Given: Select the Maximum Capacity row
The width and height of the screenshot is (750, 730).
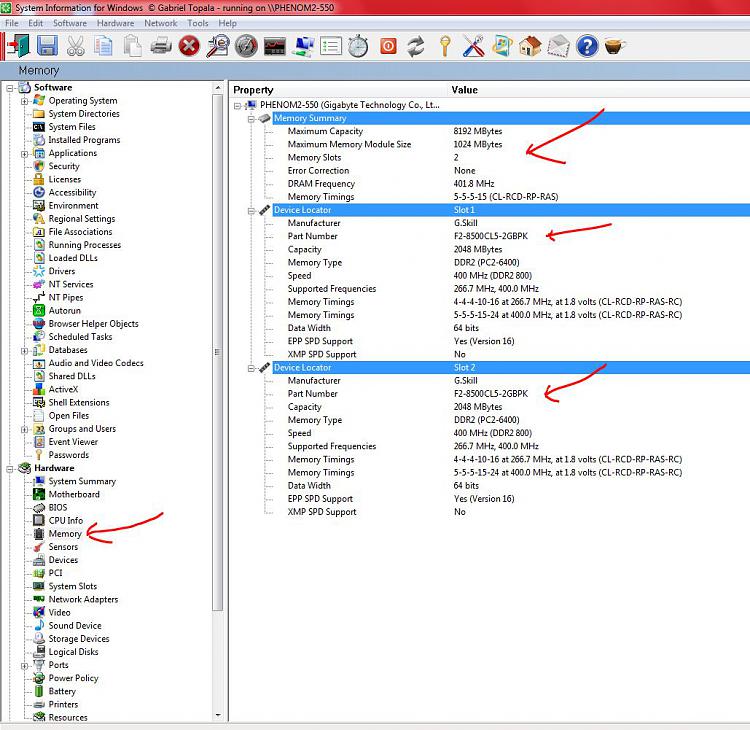Looking at the screenshot, I should click(510, 131).
